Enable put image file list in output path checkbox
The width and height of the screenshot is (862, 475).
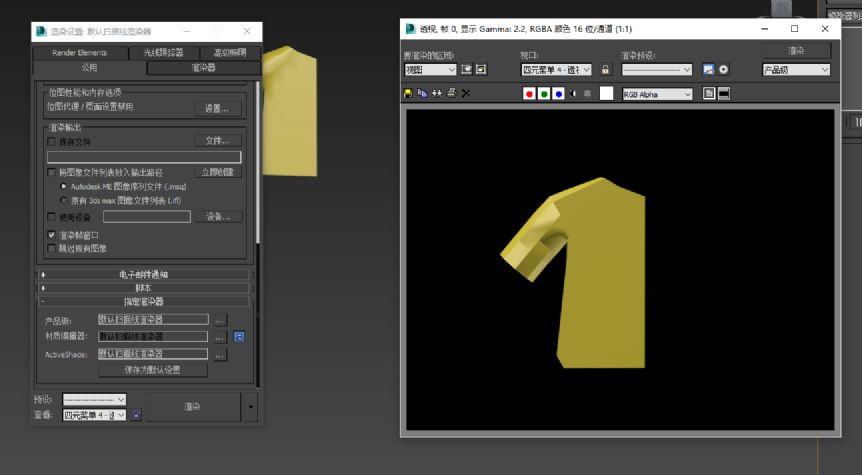pyautogui.click(x=52, y=172)
